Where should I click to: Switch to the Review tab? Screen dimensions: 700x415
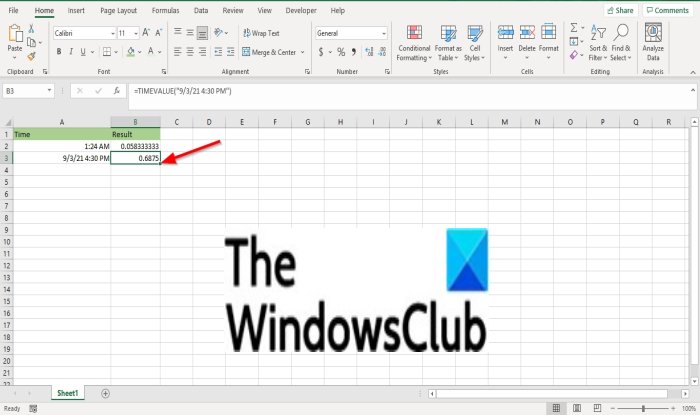pyautogui.click(x=233, y=10)
